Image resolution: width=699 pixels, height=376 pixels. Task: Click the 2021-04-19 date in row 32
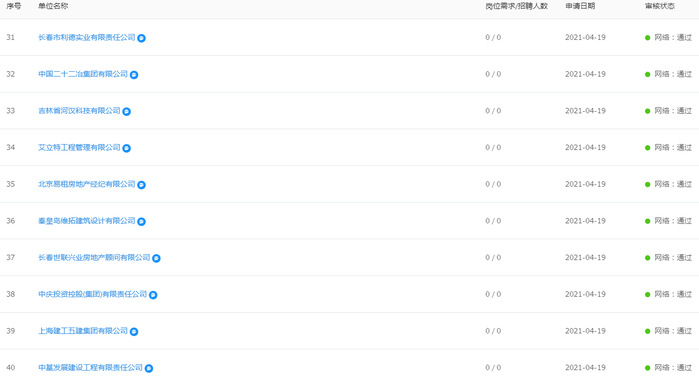[585, 74]
